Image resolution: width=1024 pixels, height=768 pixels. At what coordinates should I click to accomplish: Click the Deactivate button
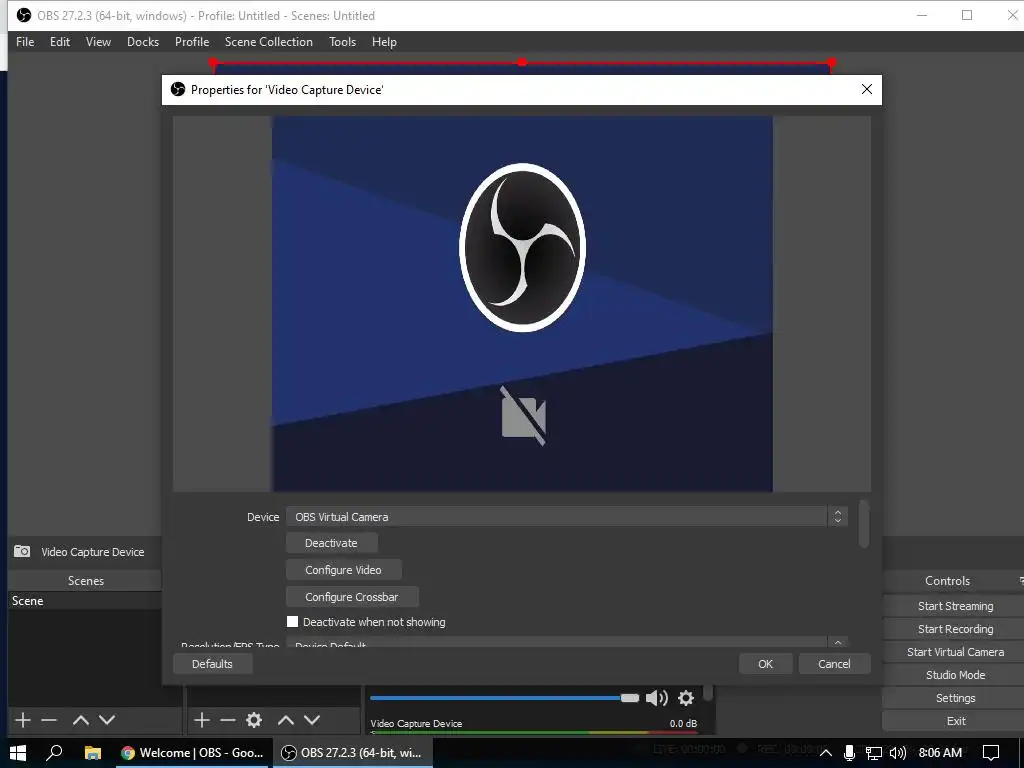[x=332, y=543]
